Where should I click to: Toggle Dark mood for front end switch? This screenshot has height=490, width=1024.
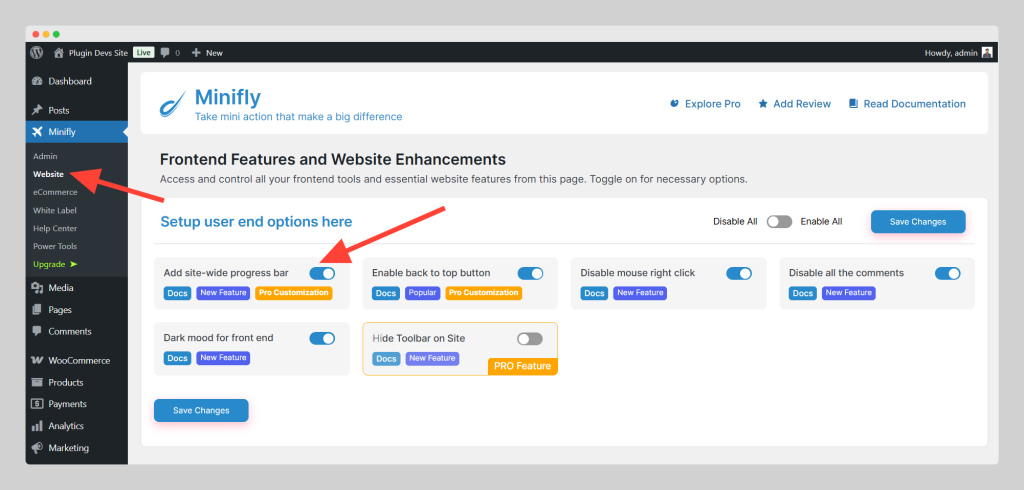(322, 338)
